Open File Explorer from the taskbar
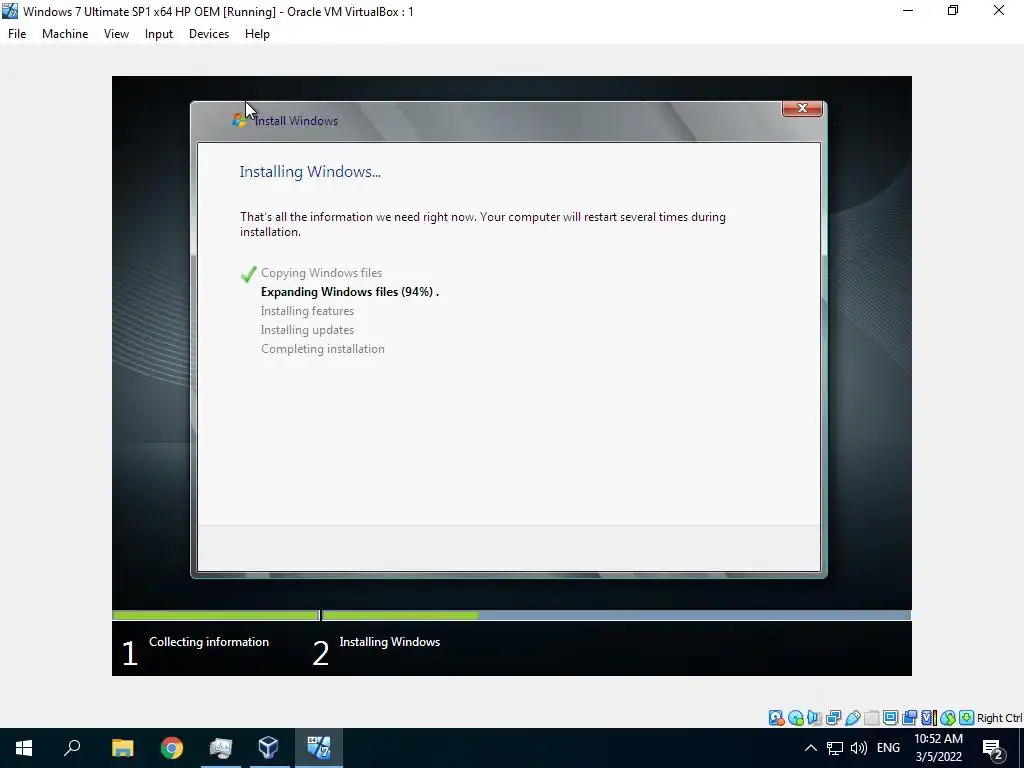 coord(122,748)
